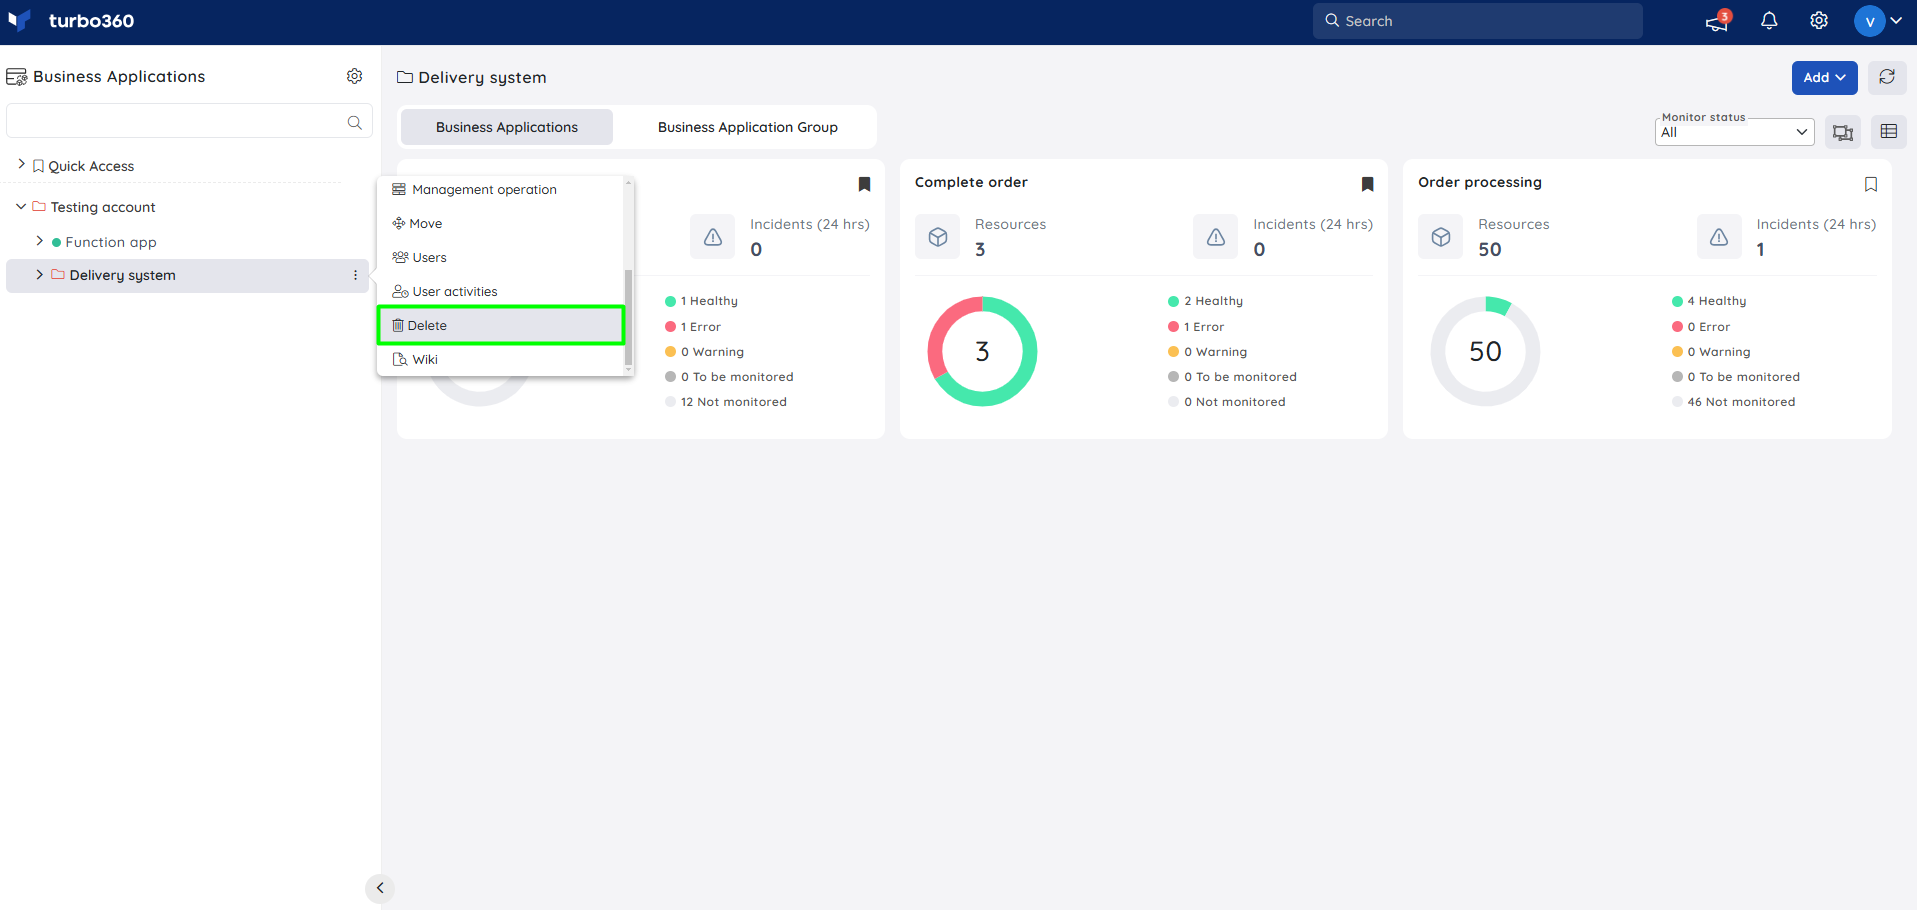The image size is (1917, 910).
Task: Toggle bookmark on Order processing card
Action: coord(1871,184)
